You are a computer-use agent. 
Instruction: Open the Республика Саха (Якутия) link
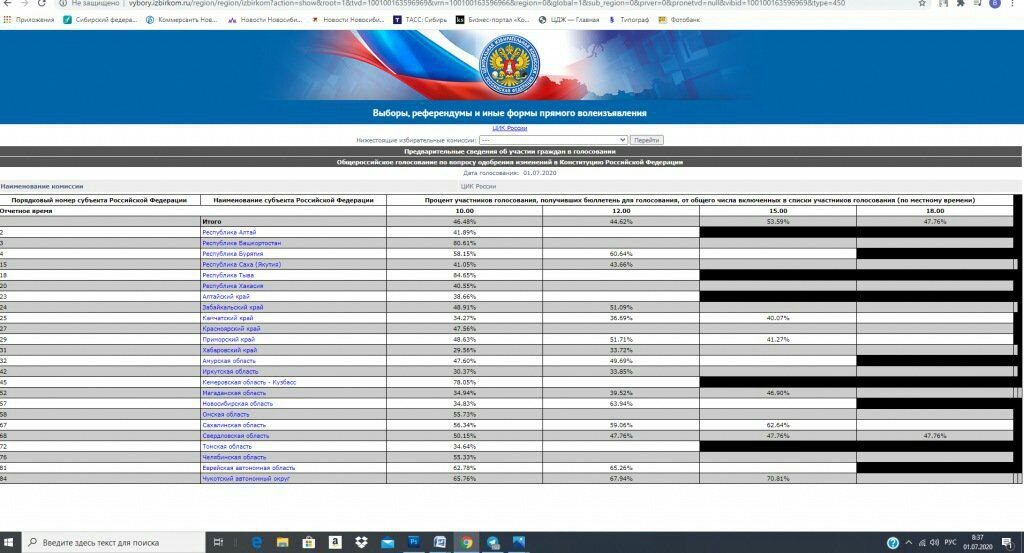point(242,264)
